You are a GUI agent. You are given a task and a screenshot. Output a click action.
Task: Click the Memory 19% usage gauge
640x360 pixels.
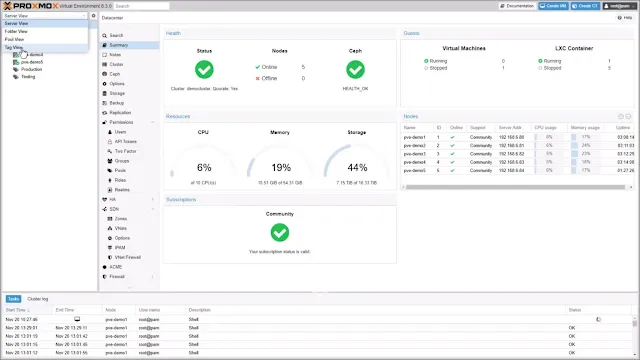[x=280, y=161]
